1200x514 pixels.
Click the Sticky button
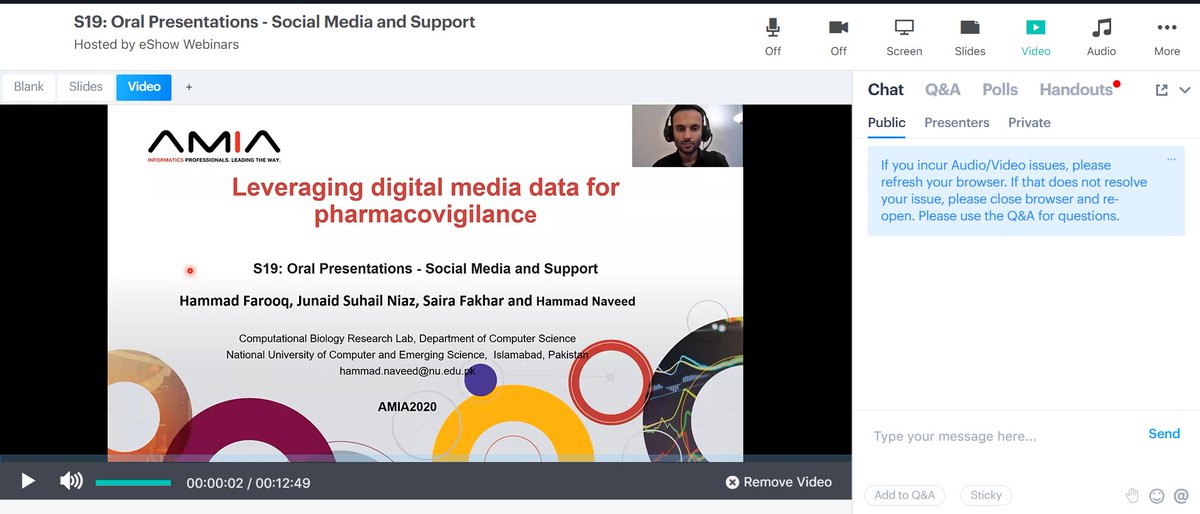[986, 495]
